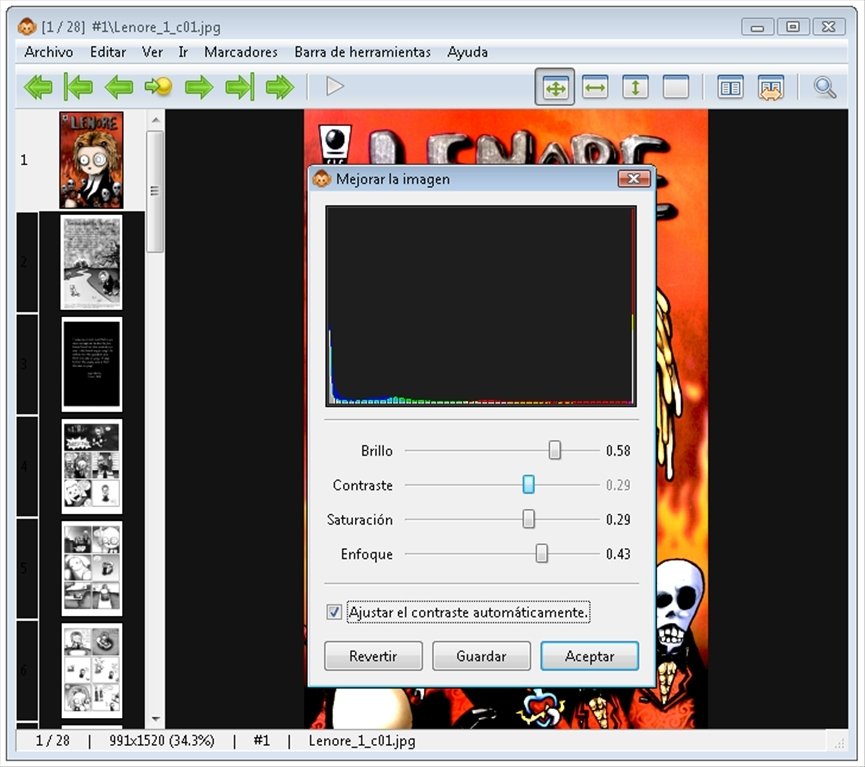The width and height of the screenshot is (865, 767).
Task: Go to first page arrow icon
Action: point(78,87)
